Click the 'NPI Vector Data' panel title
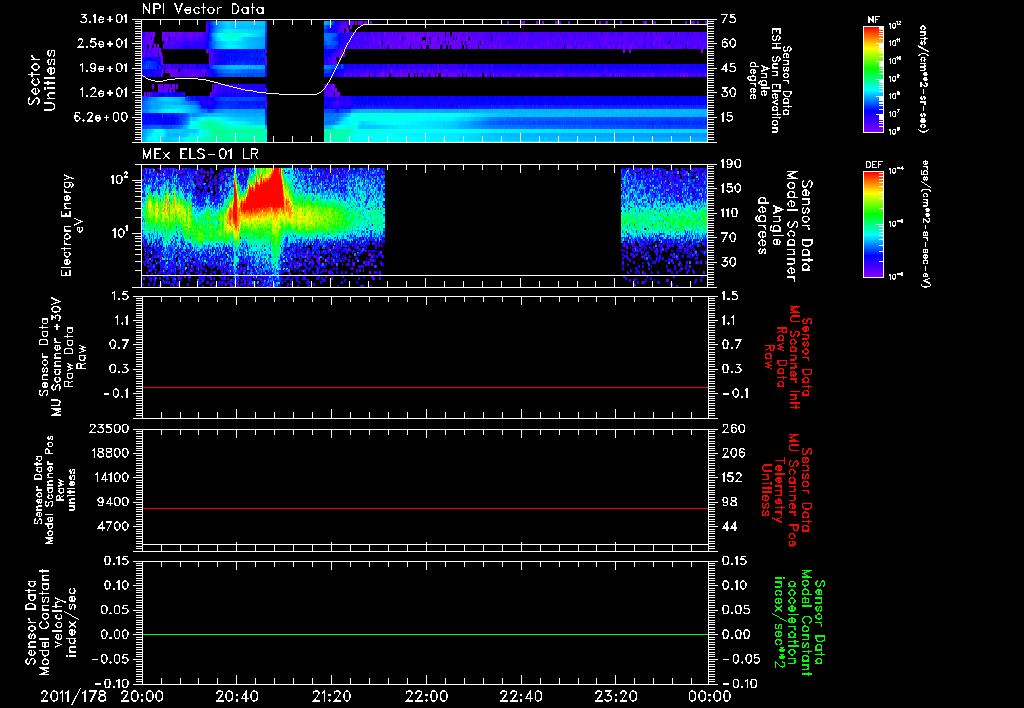 (x=203, y=9)
